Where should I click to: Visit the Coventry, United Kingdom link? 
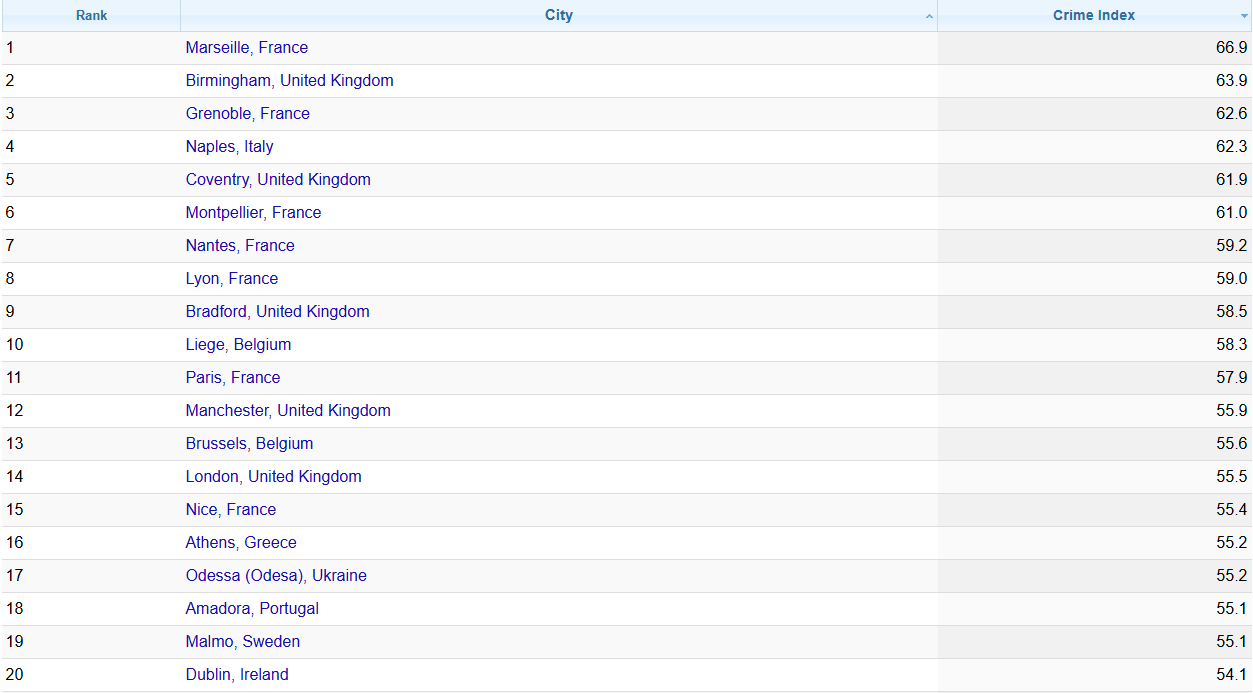click(278, 180)
